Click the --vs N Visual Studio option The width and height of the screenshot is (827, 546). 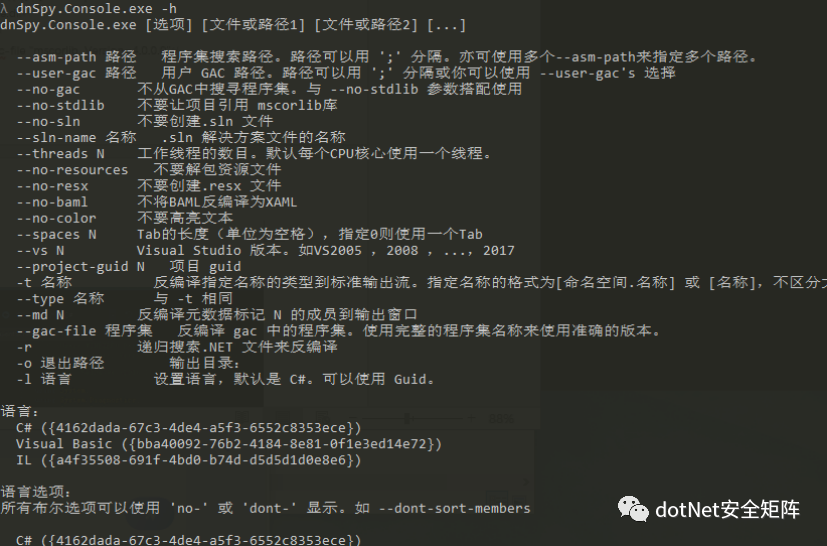[265, 251]
